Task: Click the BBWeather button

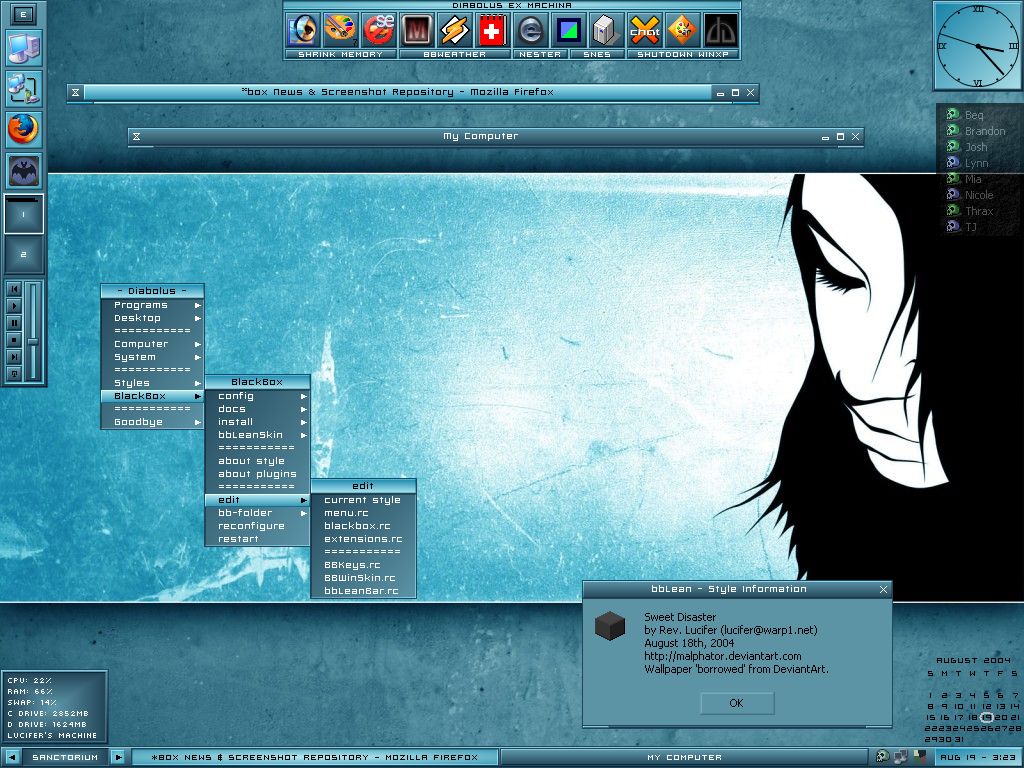Action: (455, 54)
